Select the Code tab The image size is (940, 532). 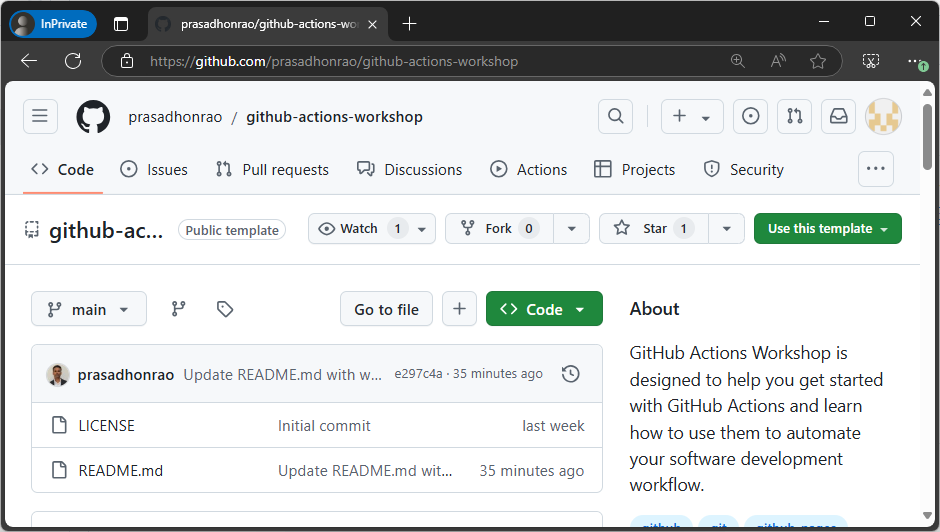point(62,170)
